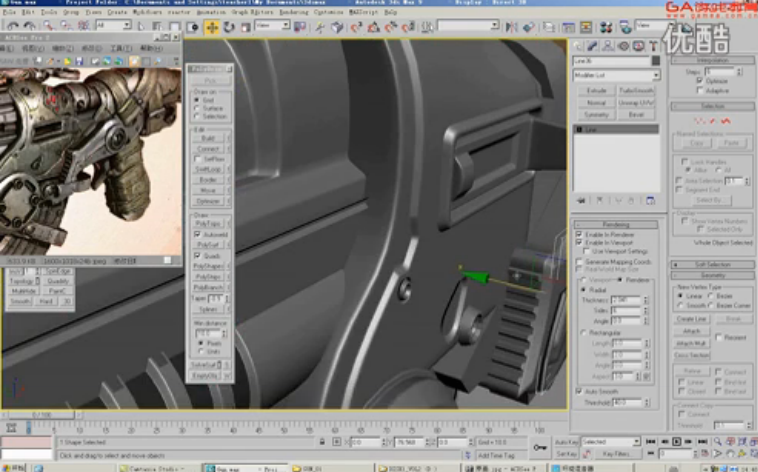Open the Create menu

117,12
